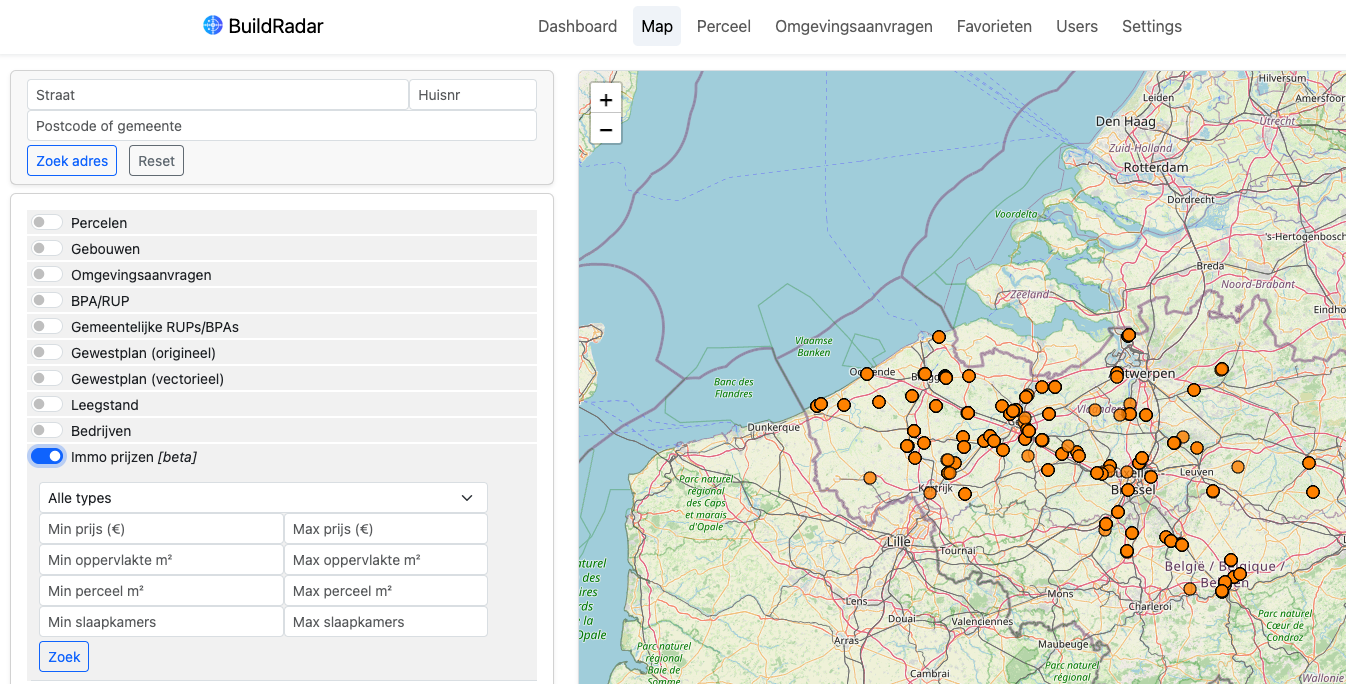Zoom in on the map
Viewport: 1346px width, 684px height.
[x=606, y=100]
